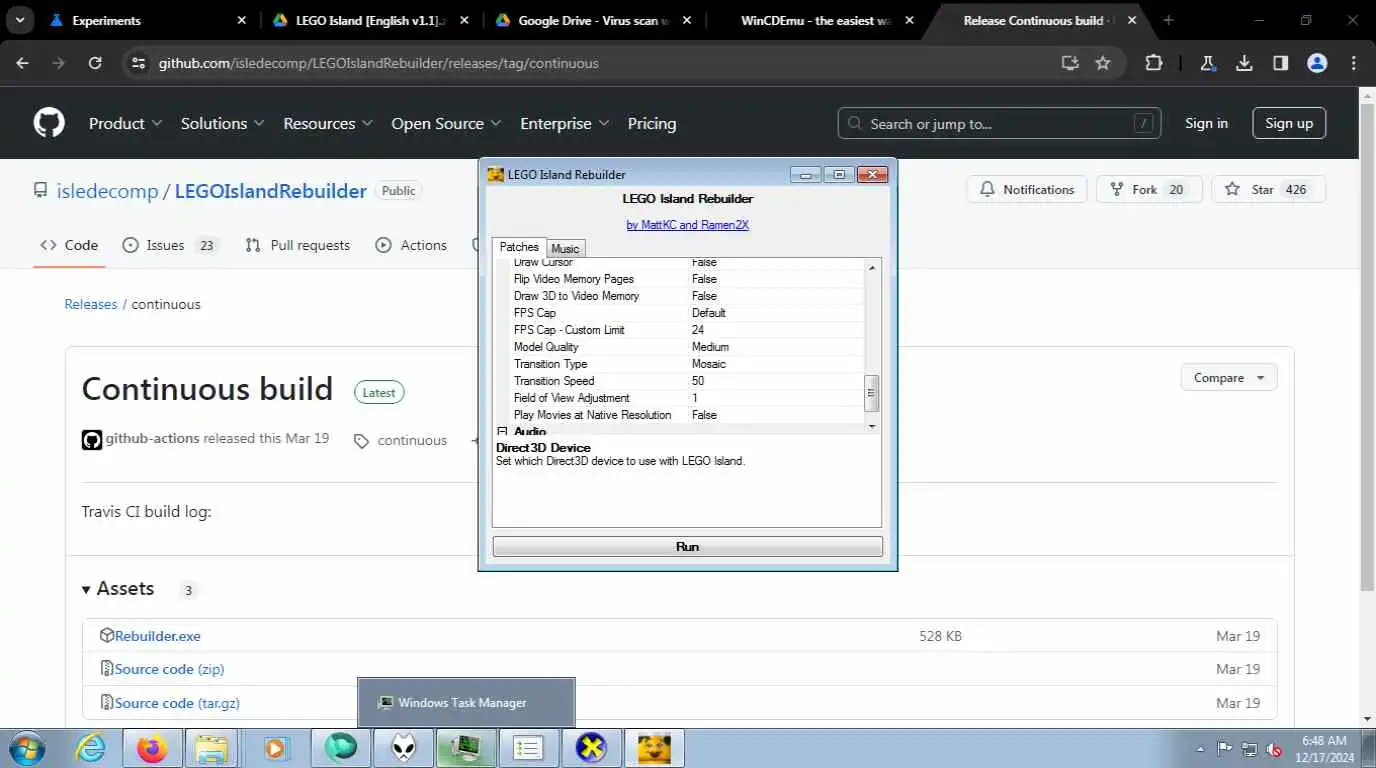The width and height of the screenshot is (1376, 768).
Task: Select the Patches tab in Rebuilder
Action: (x=519, y=247)
